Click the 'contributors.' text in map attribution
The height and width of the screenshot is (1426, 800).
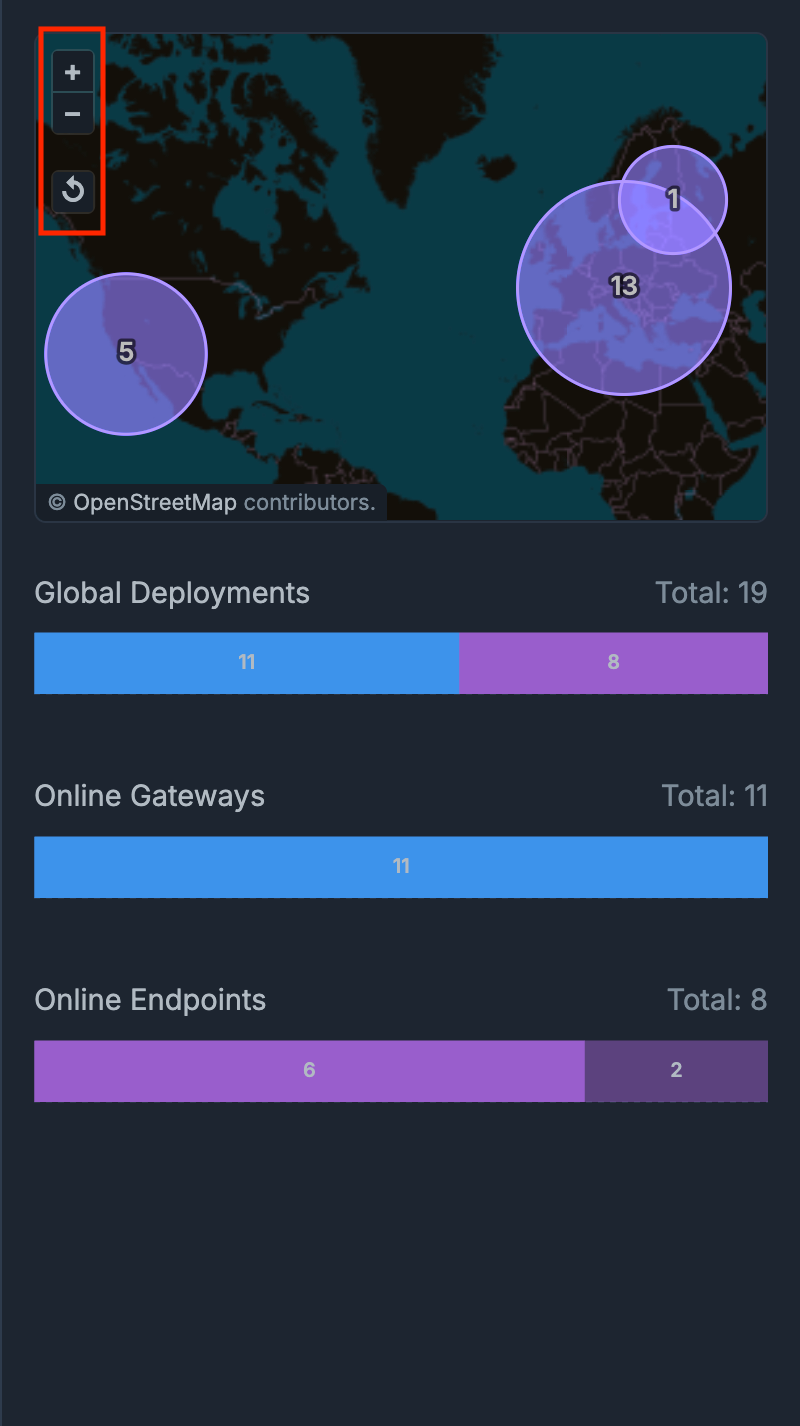310,503
